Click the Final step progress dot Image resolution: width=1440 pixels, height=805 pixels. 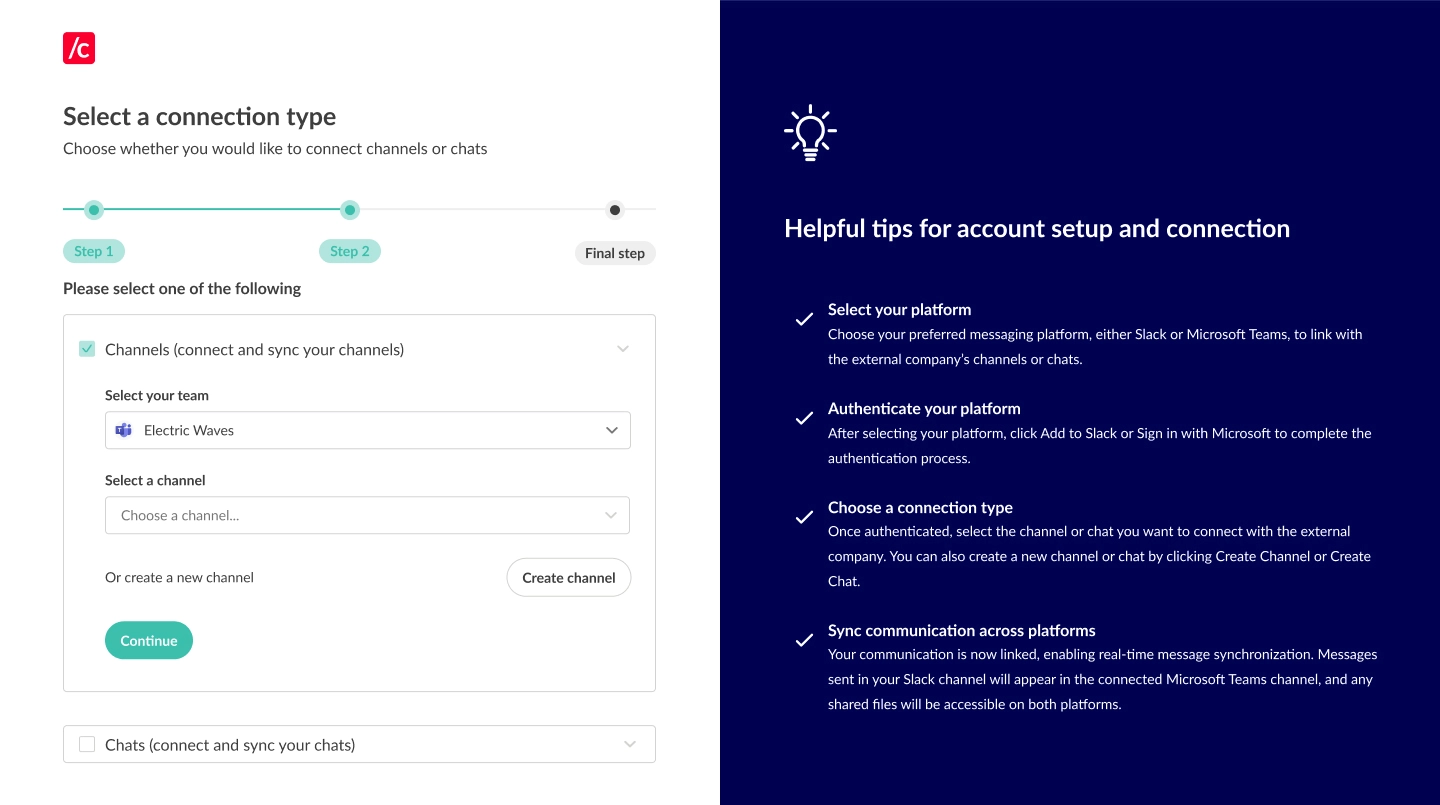(x=615, y=210)
